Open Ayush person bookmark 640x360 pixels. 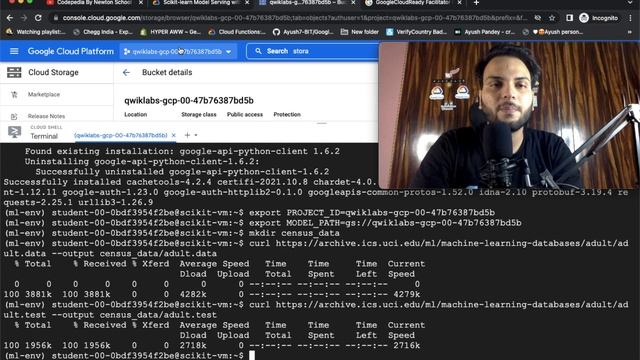(553, 32)
